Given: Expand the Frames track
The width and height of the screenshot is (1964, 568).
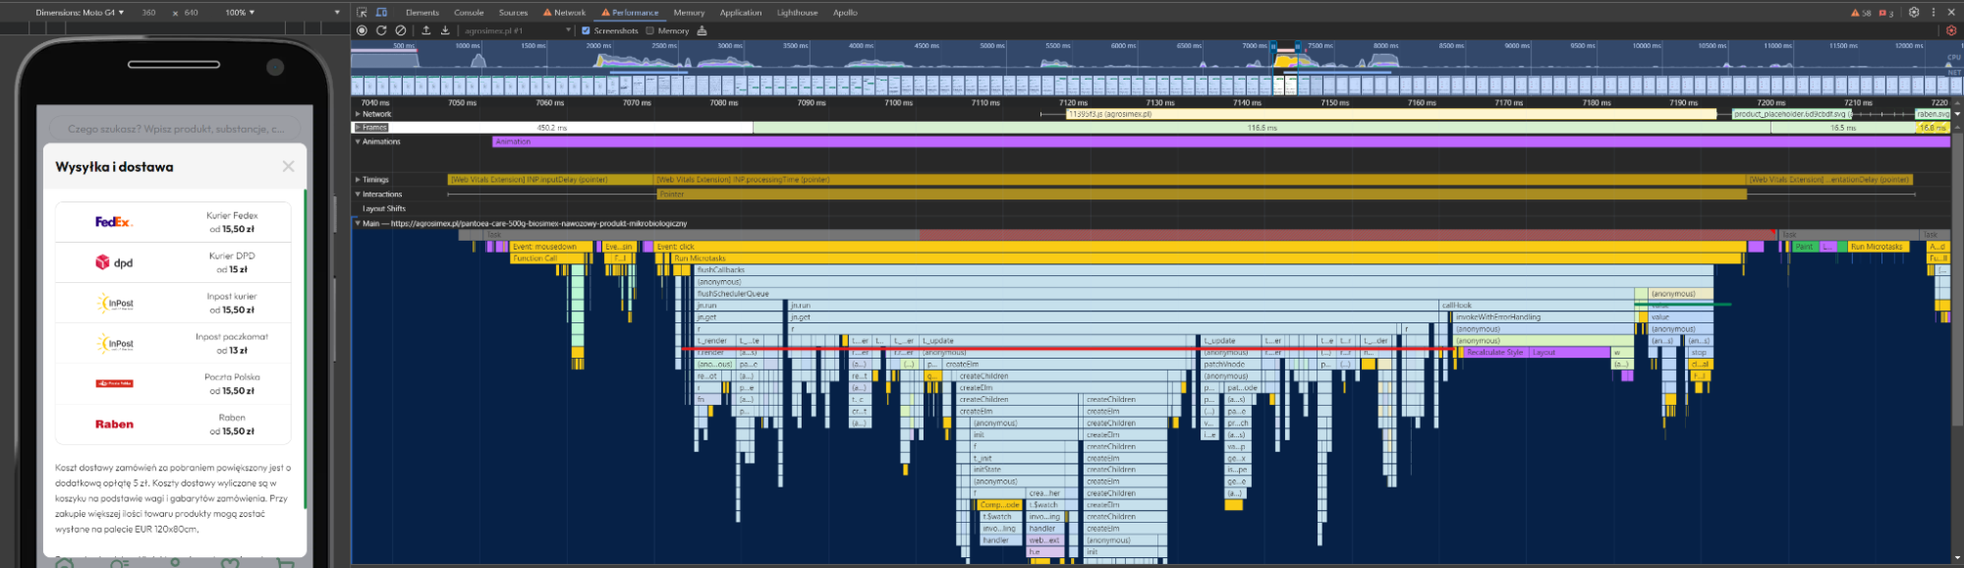Looking at the screenshot, I should click(x=358, y=127).
